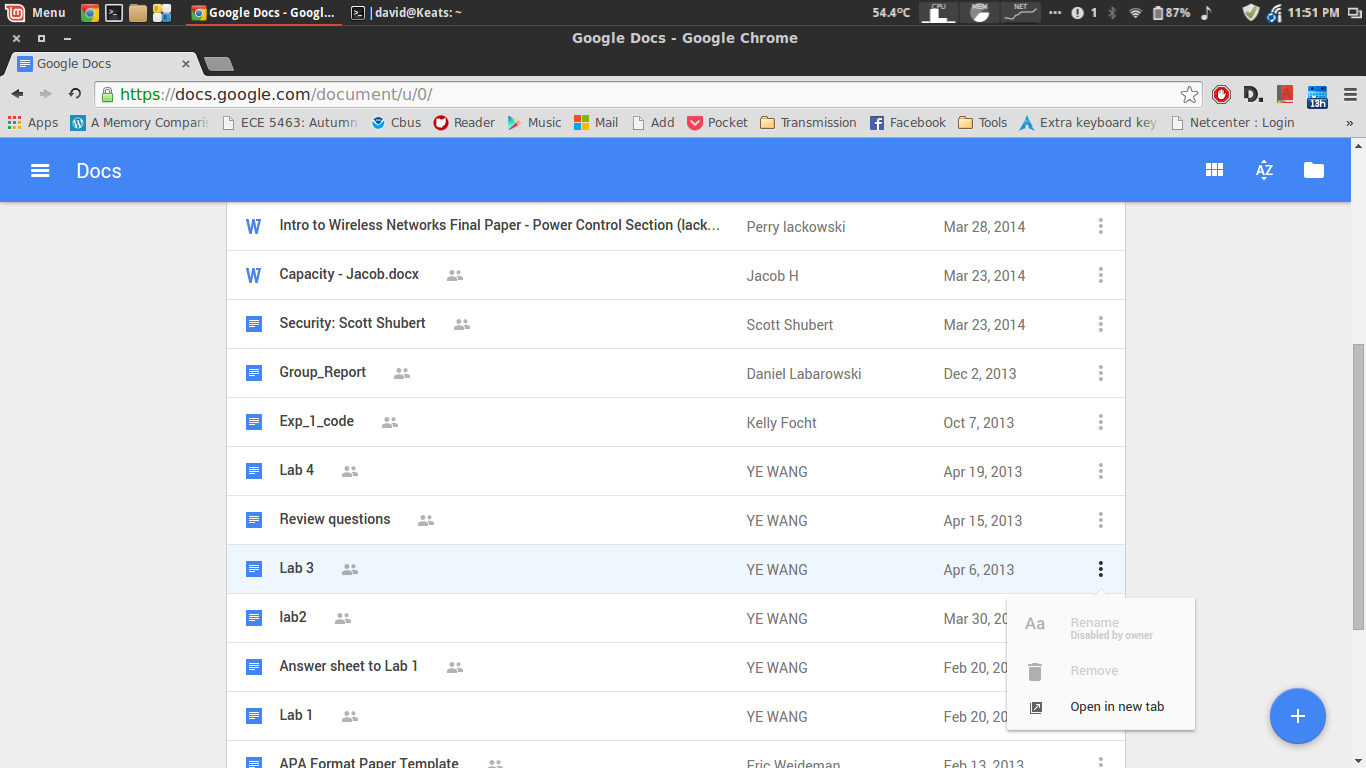
Task: Select Remove in the context menu
Action: pos(1101,671)
